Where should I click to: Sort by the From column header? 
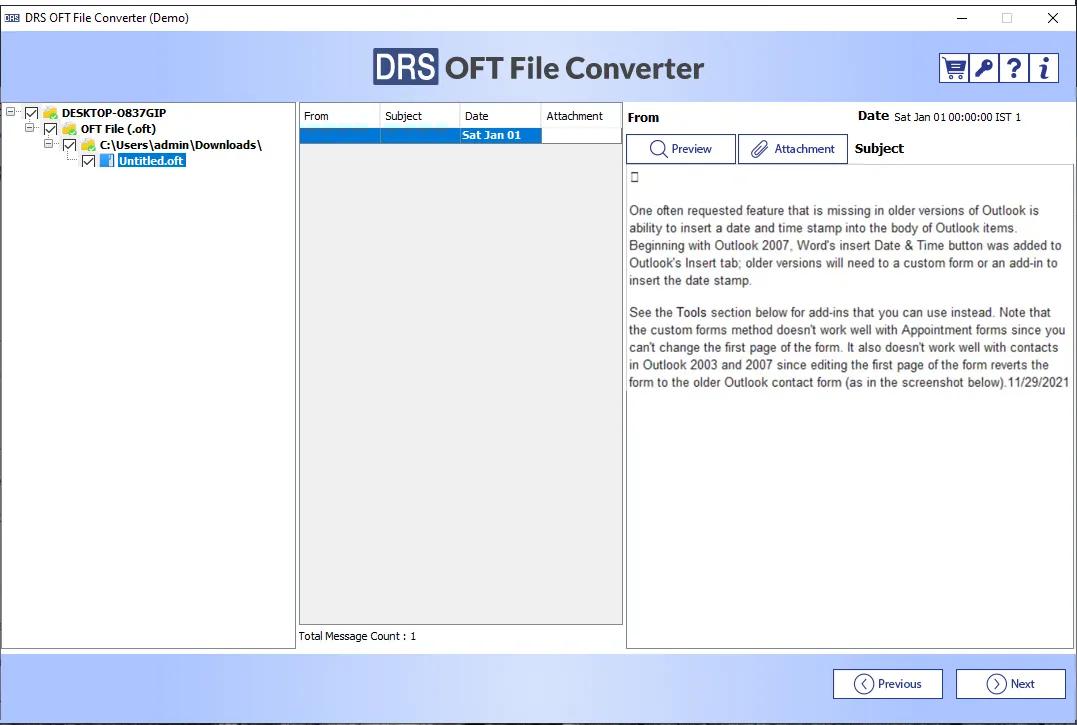pos(339,116)
